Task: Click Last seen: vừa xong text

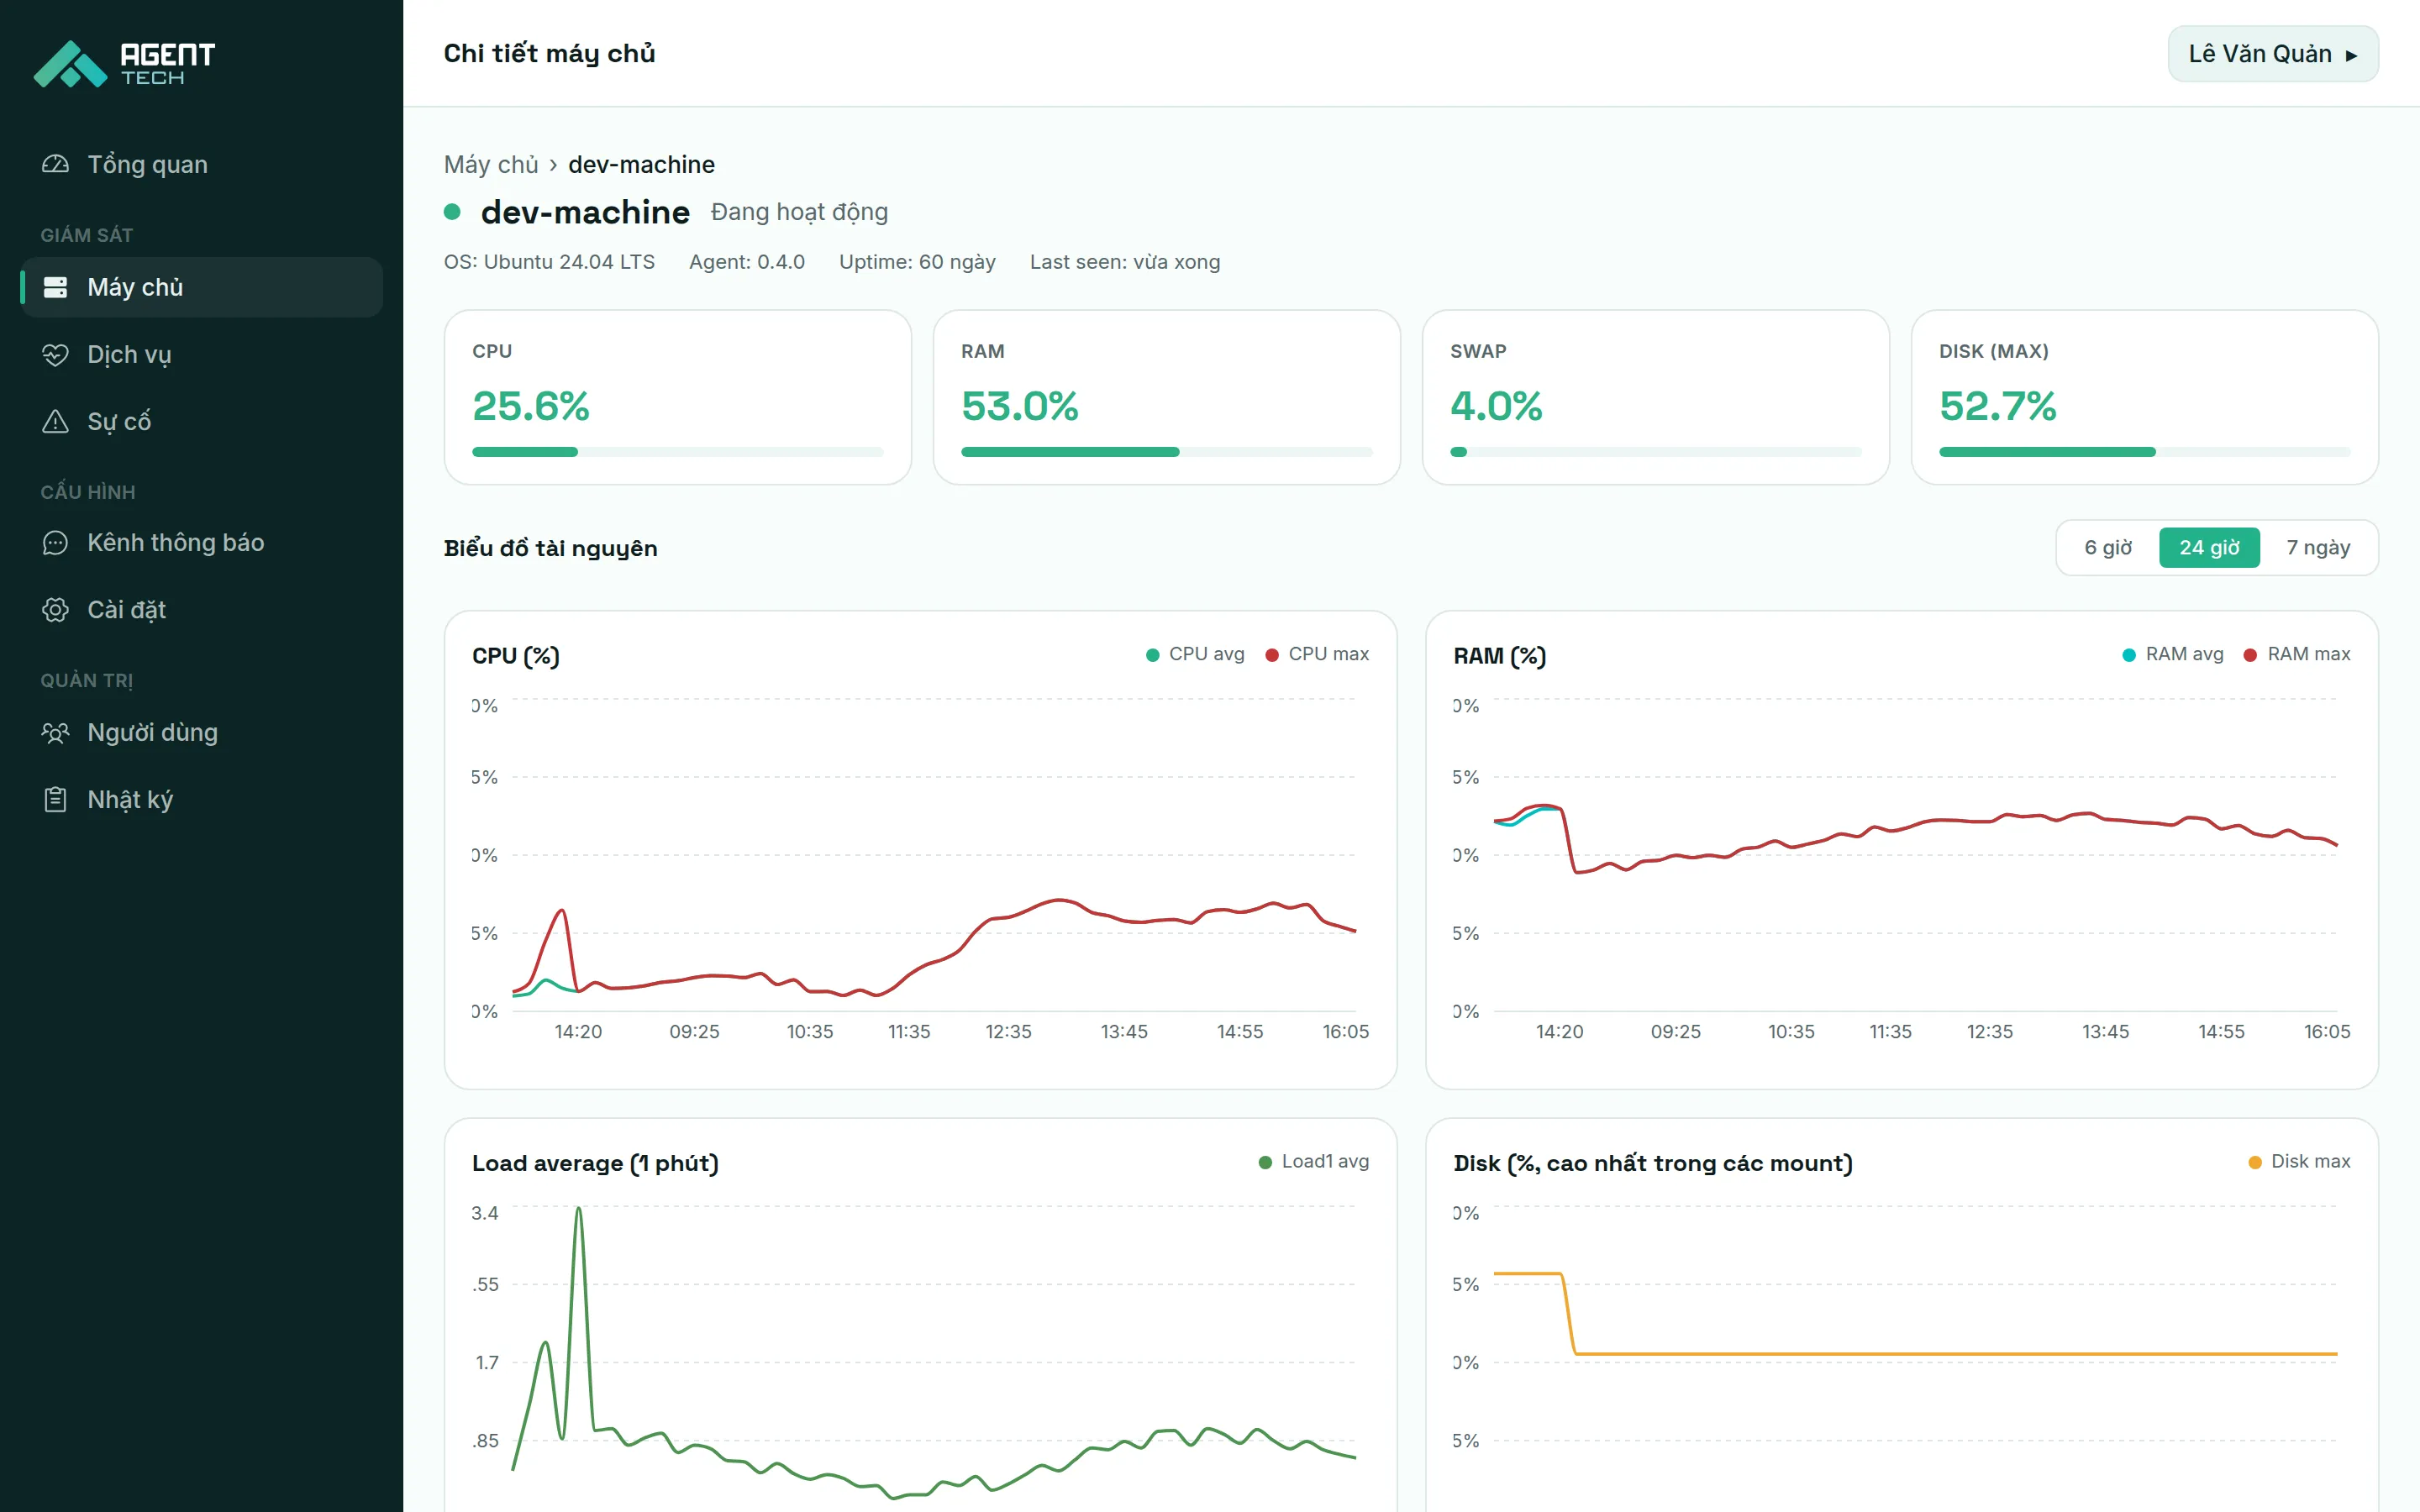Action: pos(1125,262)
